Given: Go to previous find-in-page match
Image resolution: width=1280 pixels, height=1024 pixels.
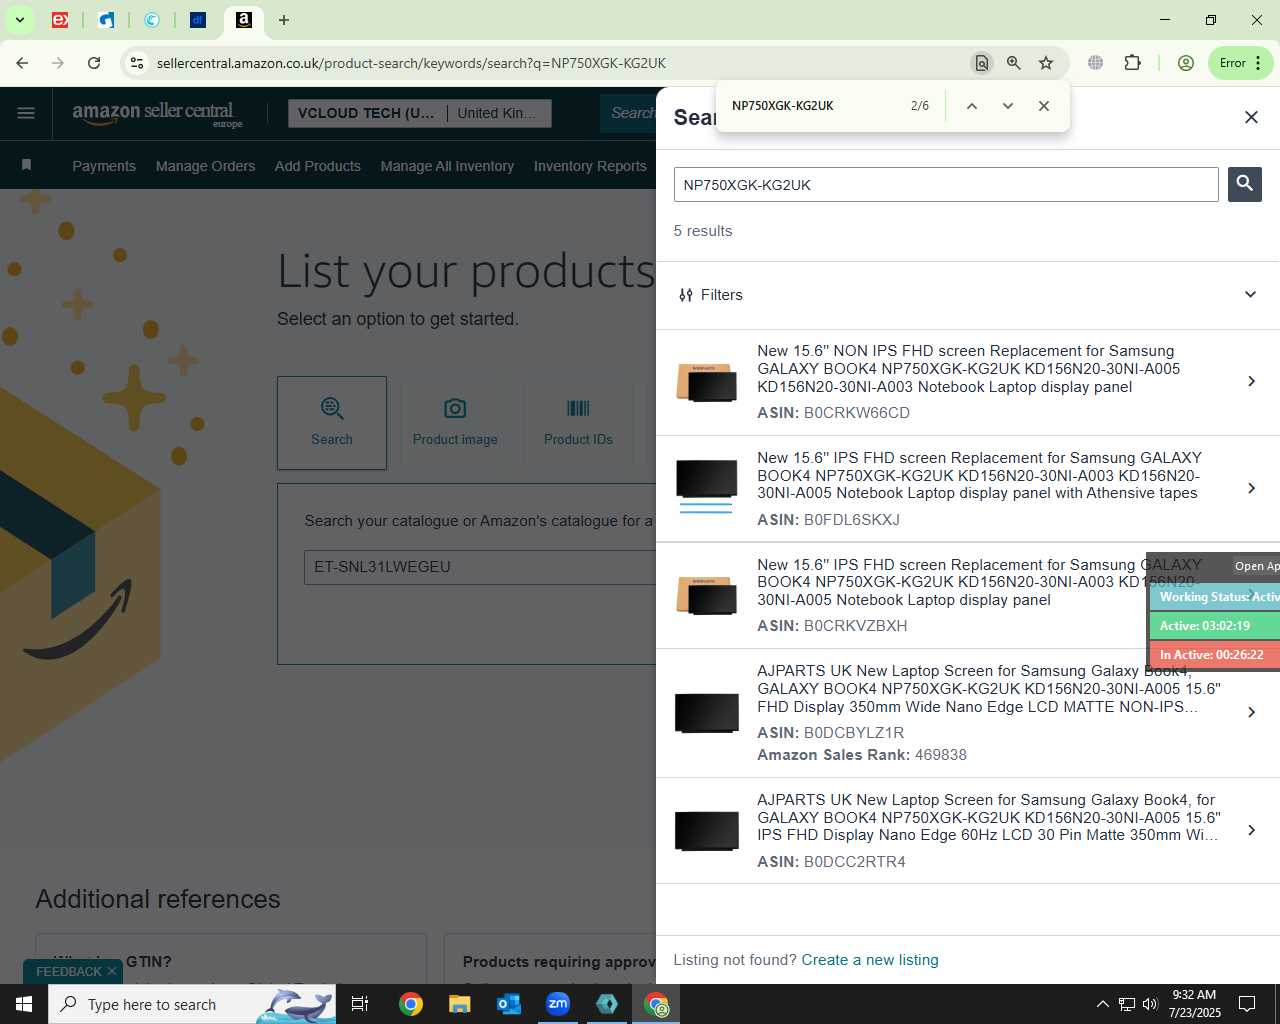Looking at the screenshot, I should tap(971, 106).
